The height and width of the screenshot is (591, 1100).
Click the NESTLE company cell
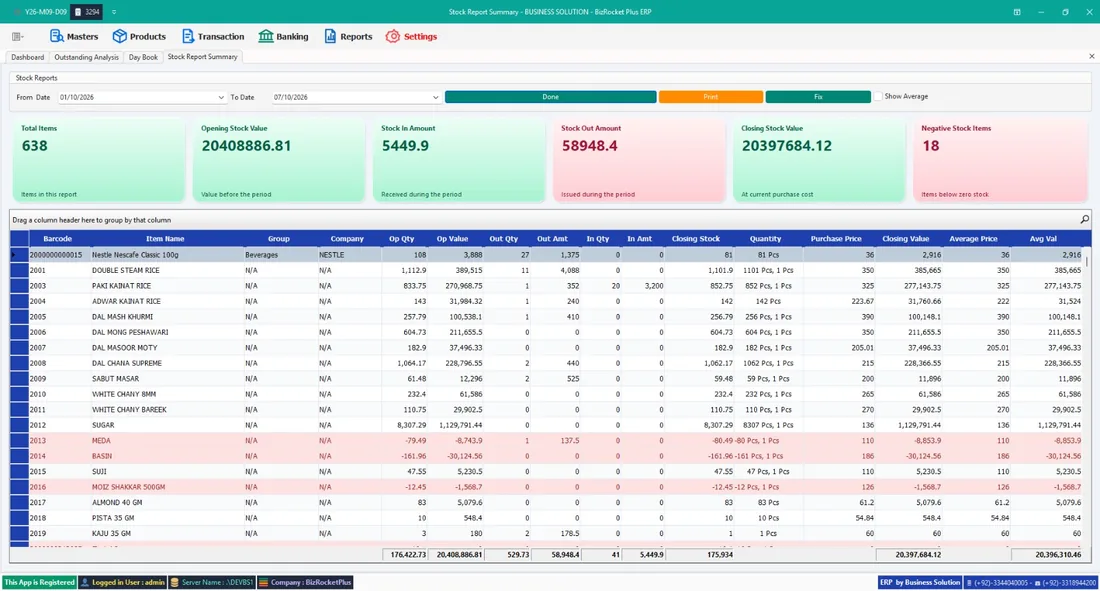[x=349, y=255]
